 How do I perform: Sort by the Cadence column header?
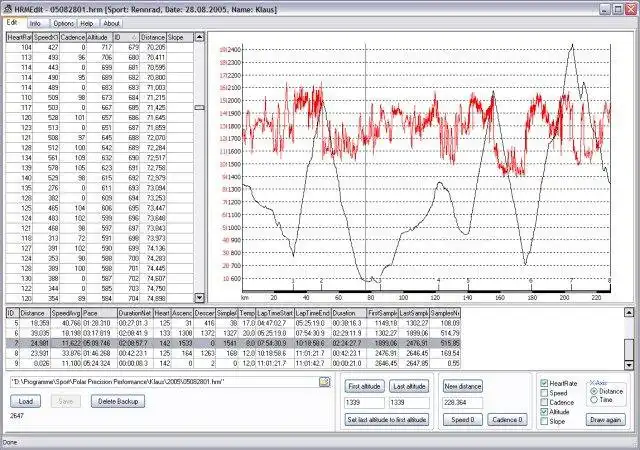72,37
